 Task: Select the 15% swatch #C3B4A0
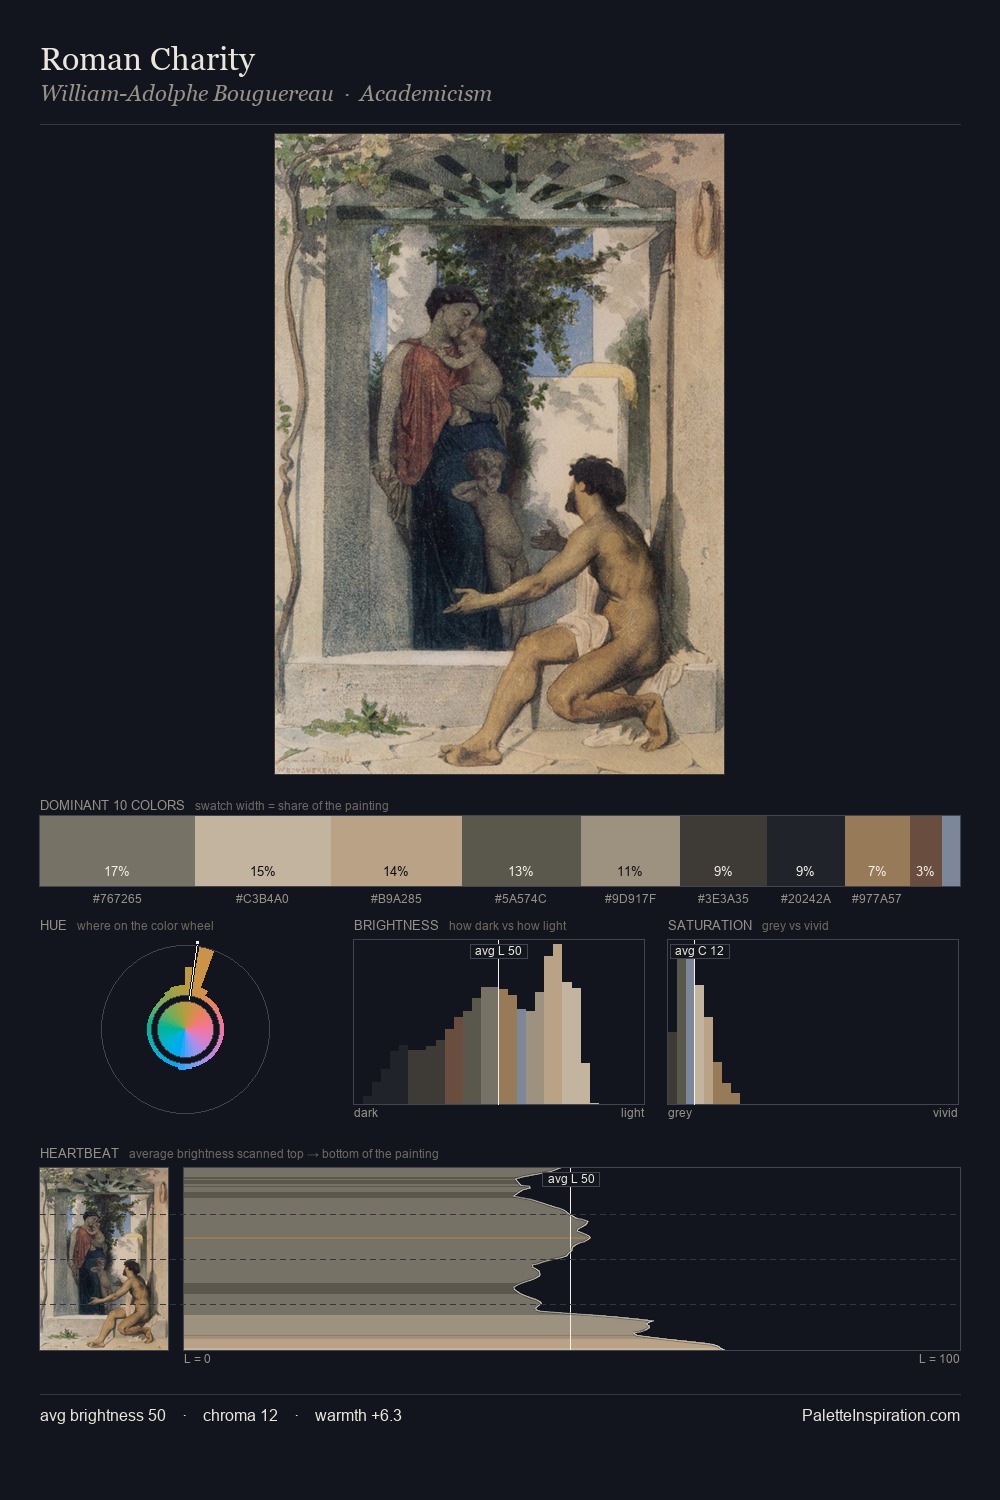click(263, 851)
